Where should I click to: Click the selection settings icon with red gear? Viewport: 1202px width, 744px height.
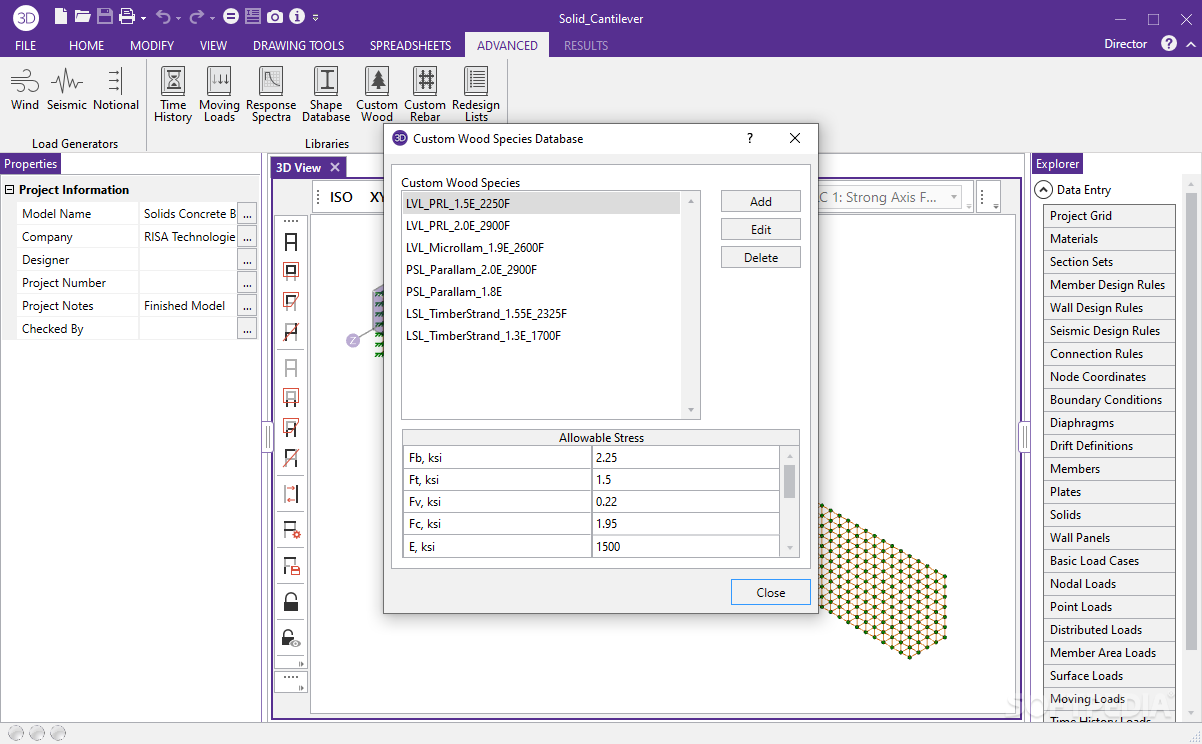291,530
